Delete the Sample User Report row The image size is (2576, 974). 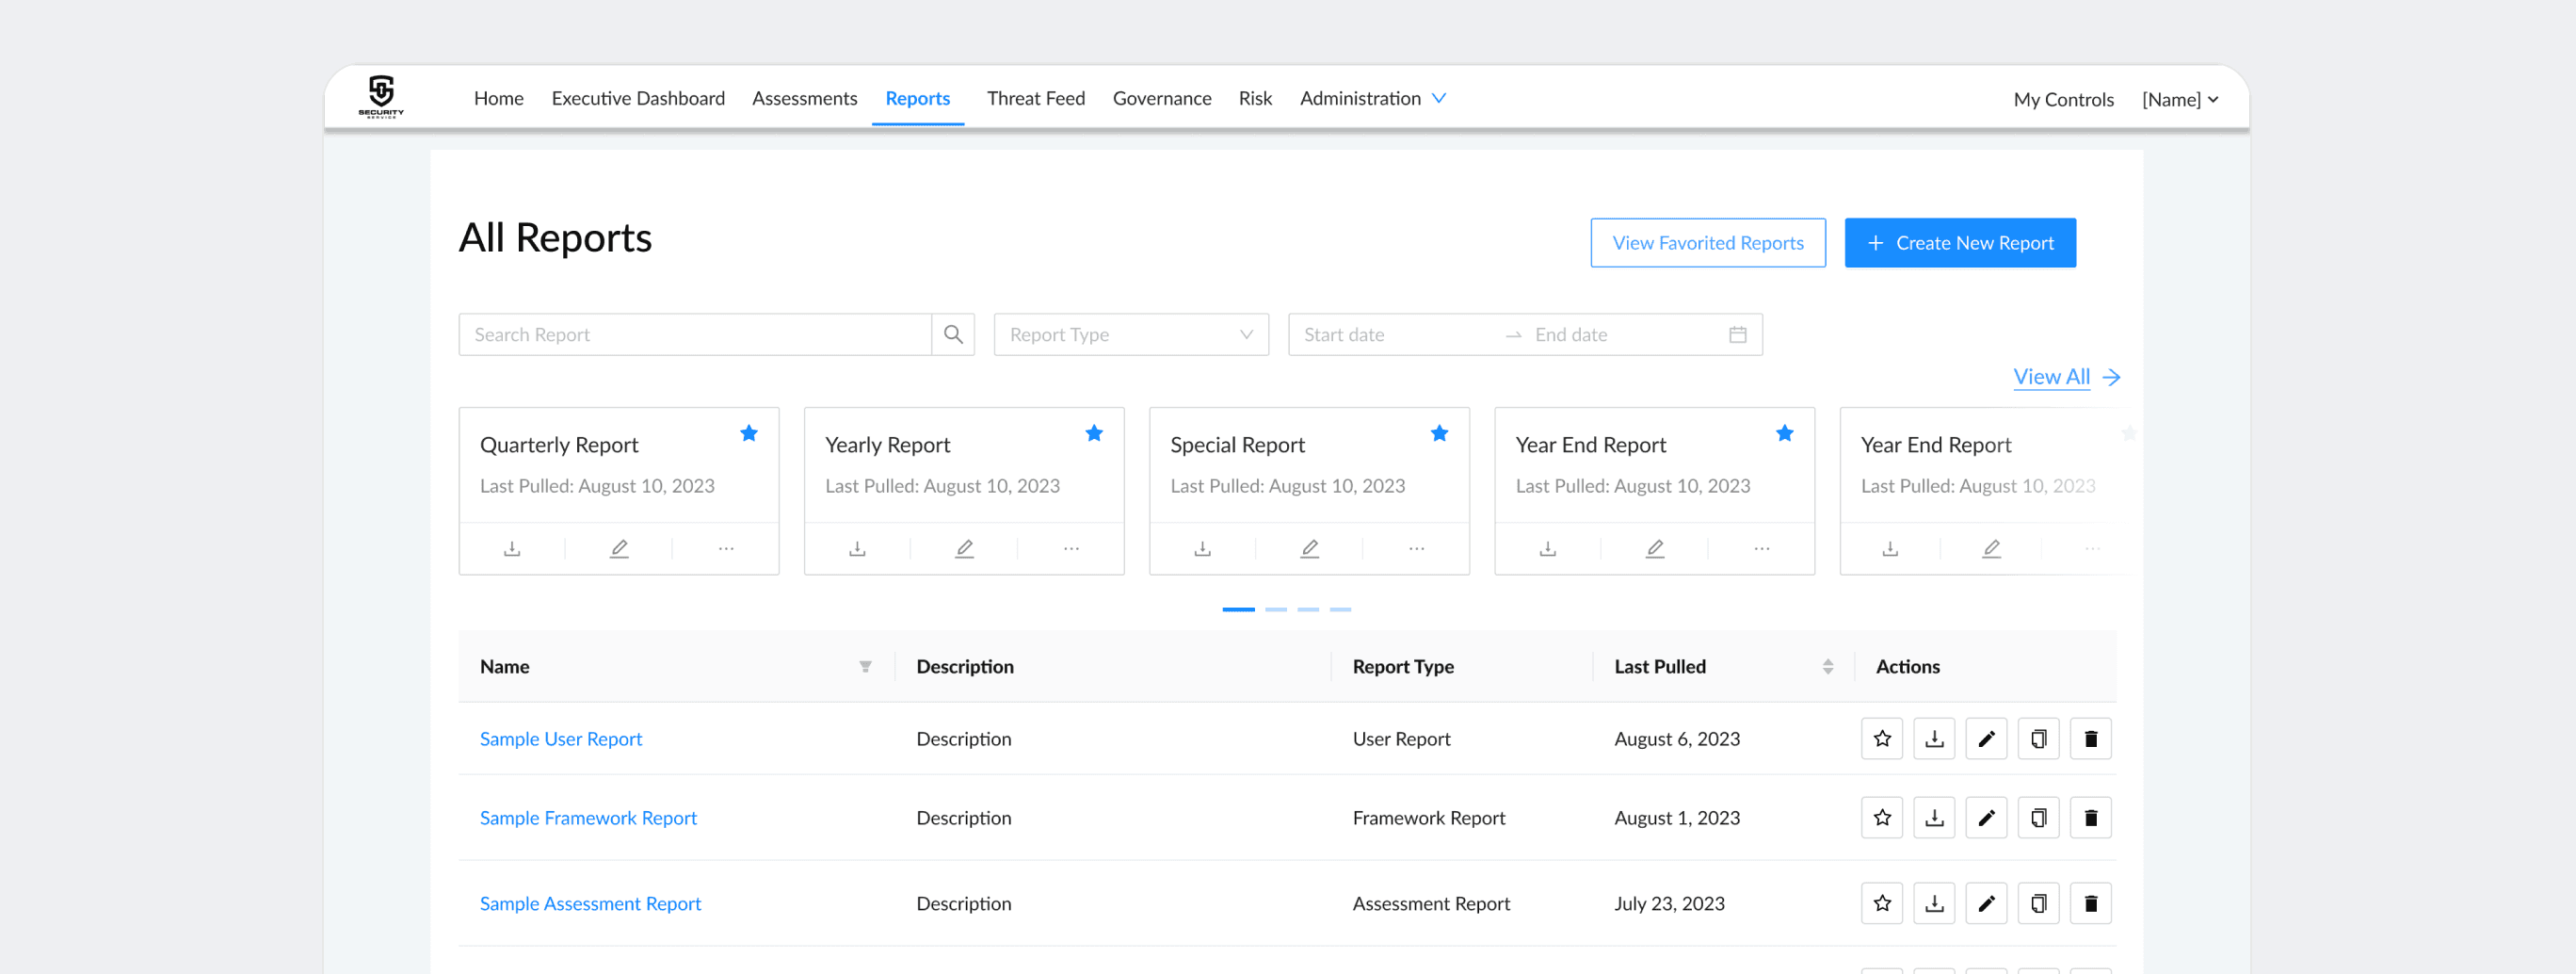click(x=2090, y=739)
